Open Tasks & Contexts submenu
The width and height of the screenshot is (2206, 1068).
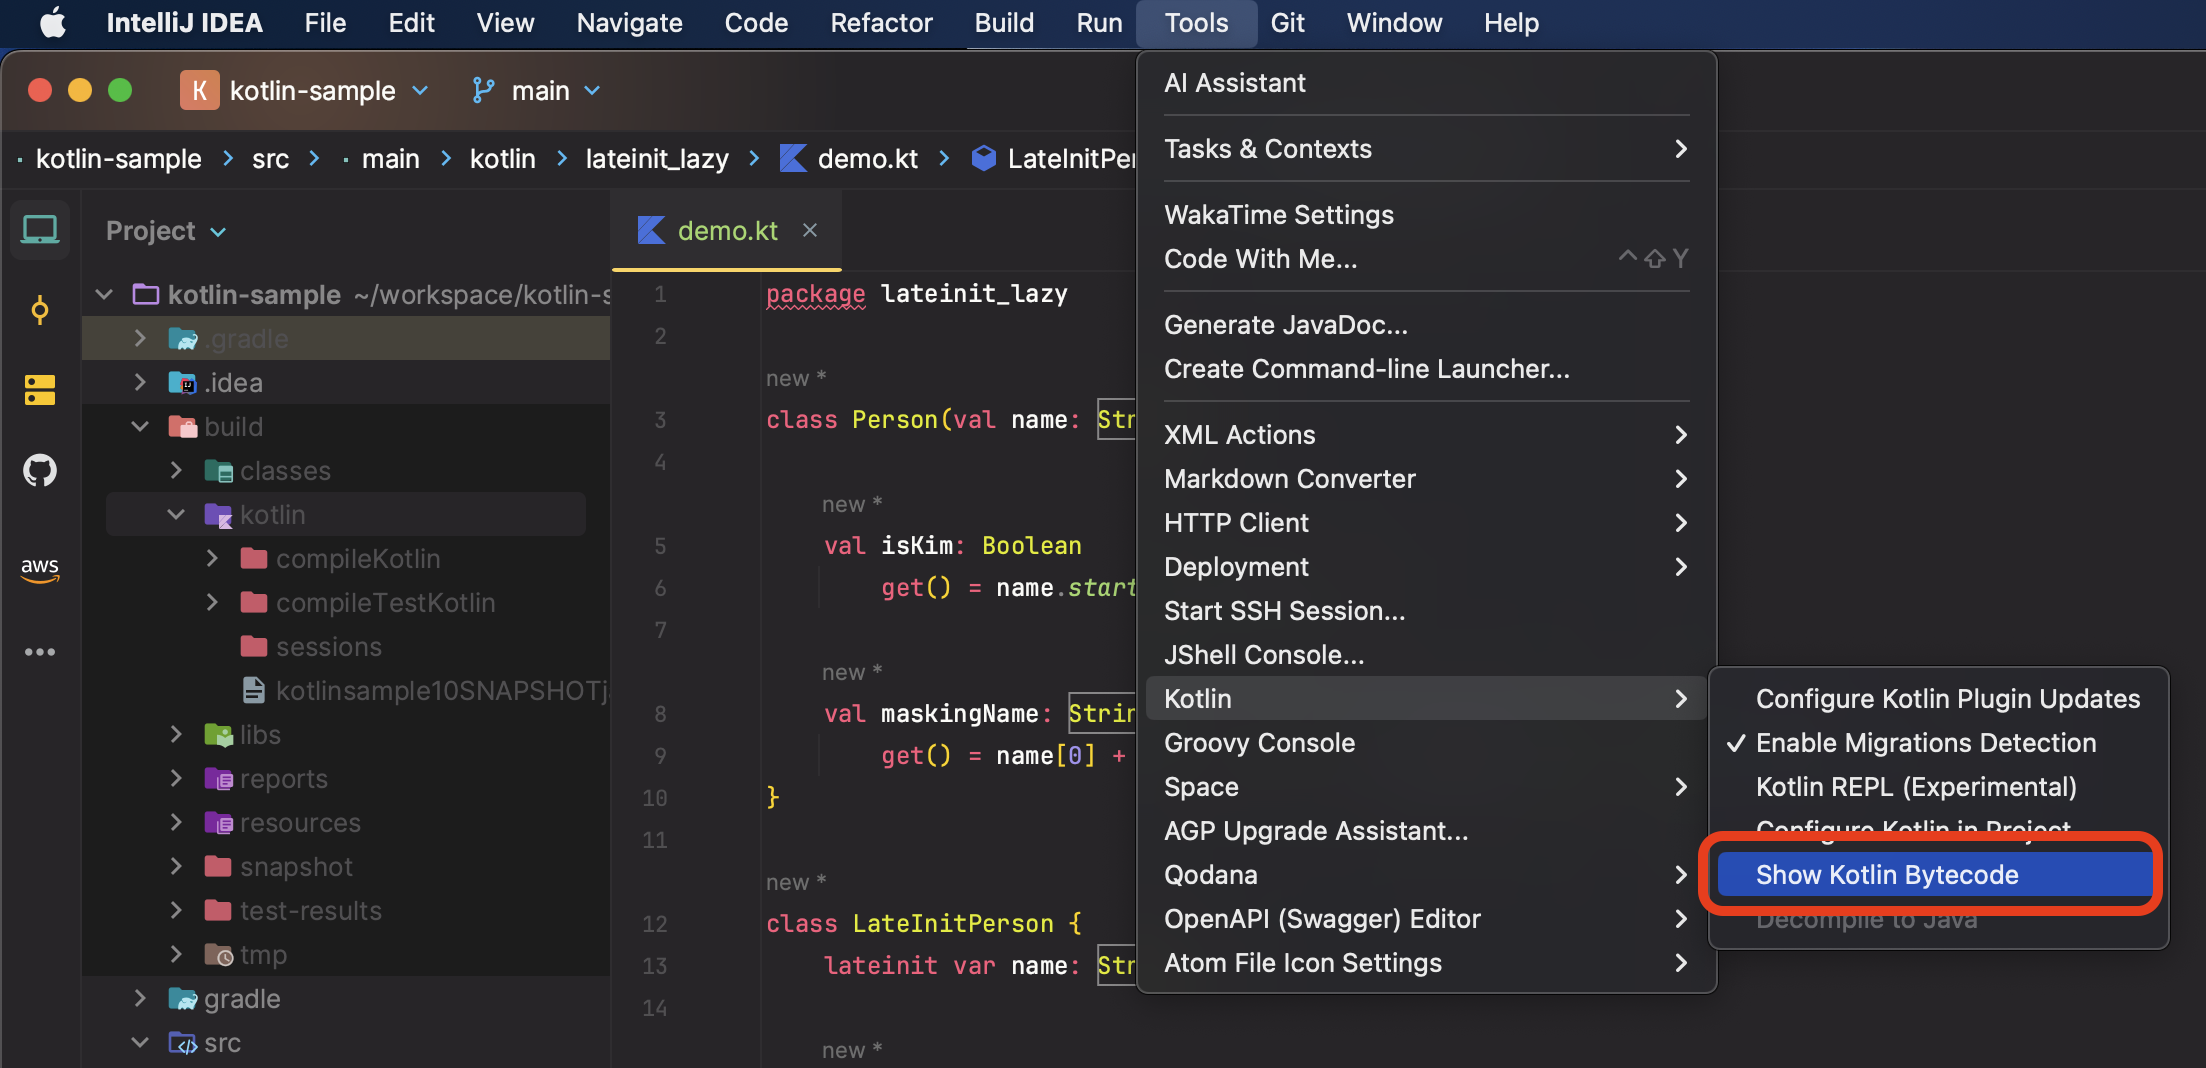click(x=1426, y=149)
